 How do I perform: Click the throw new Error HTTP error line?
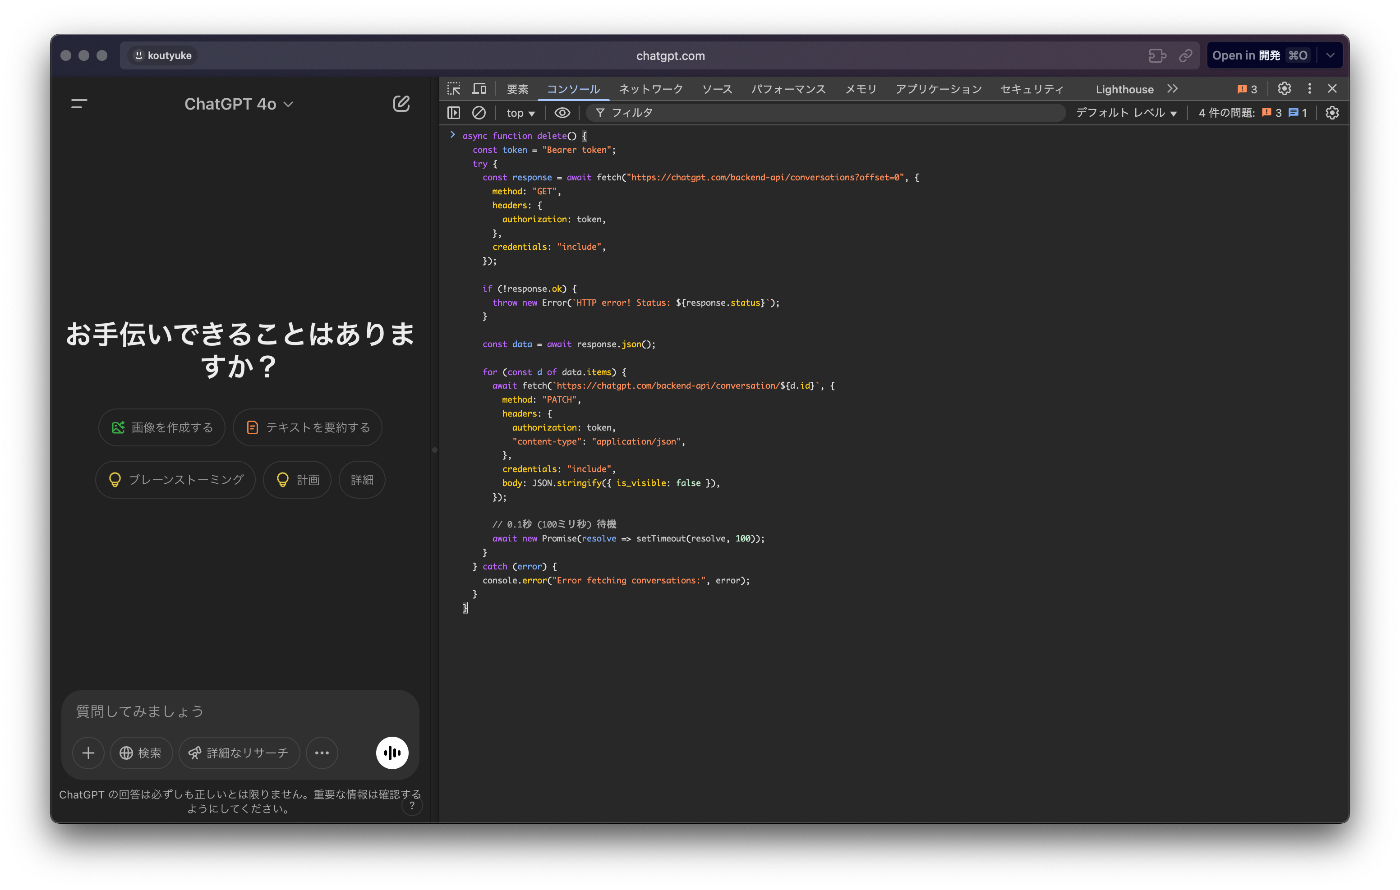[x=636, y=302]
